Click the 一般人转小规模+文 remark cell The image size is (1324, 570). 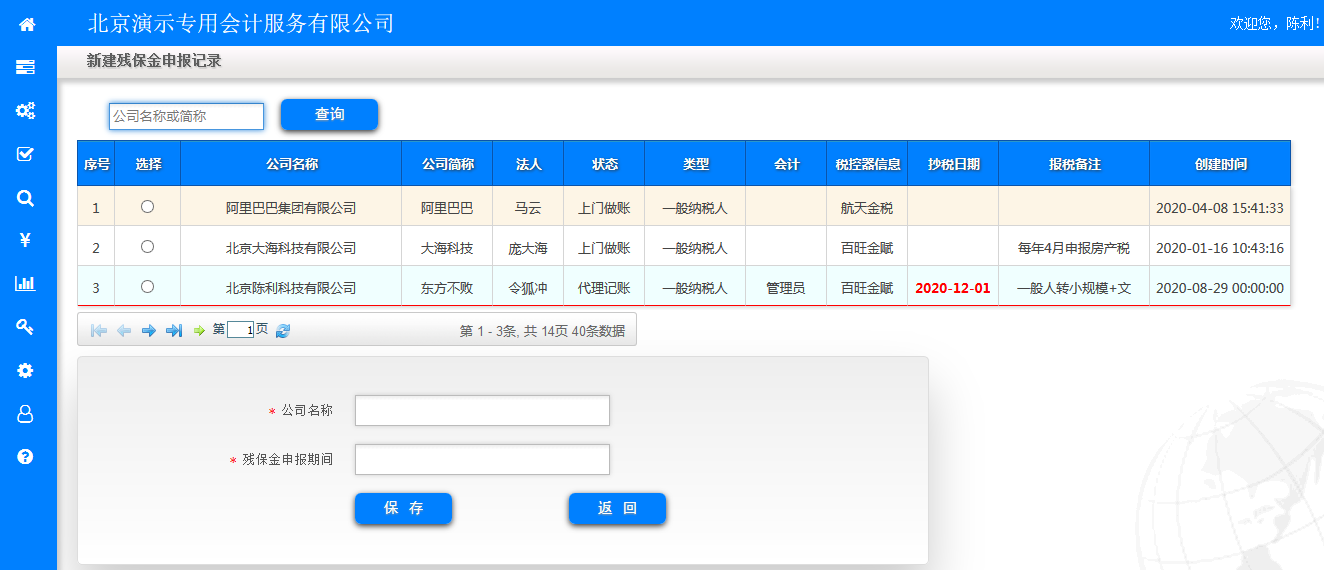1074,287
